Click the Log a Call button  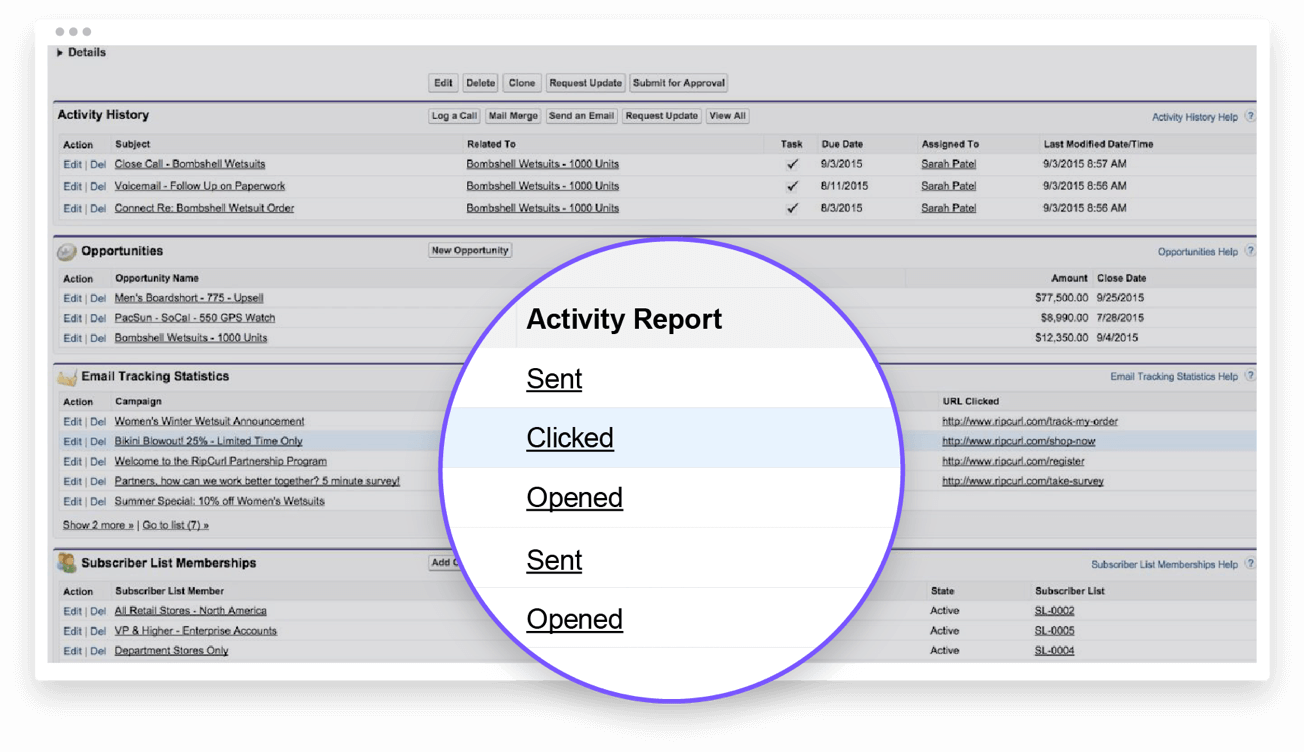click(x=454, y=116)
